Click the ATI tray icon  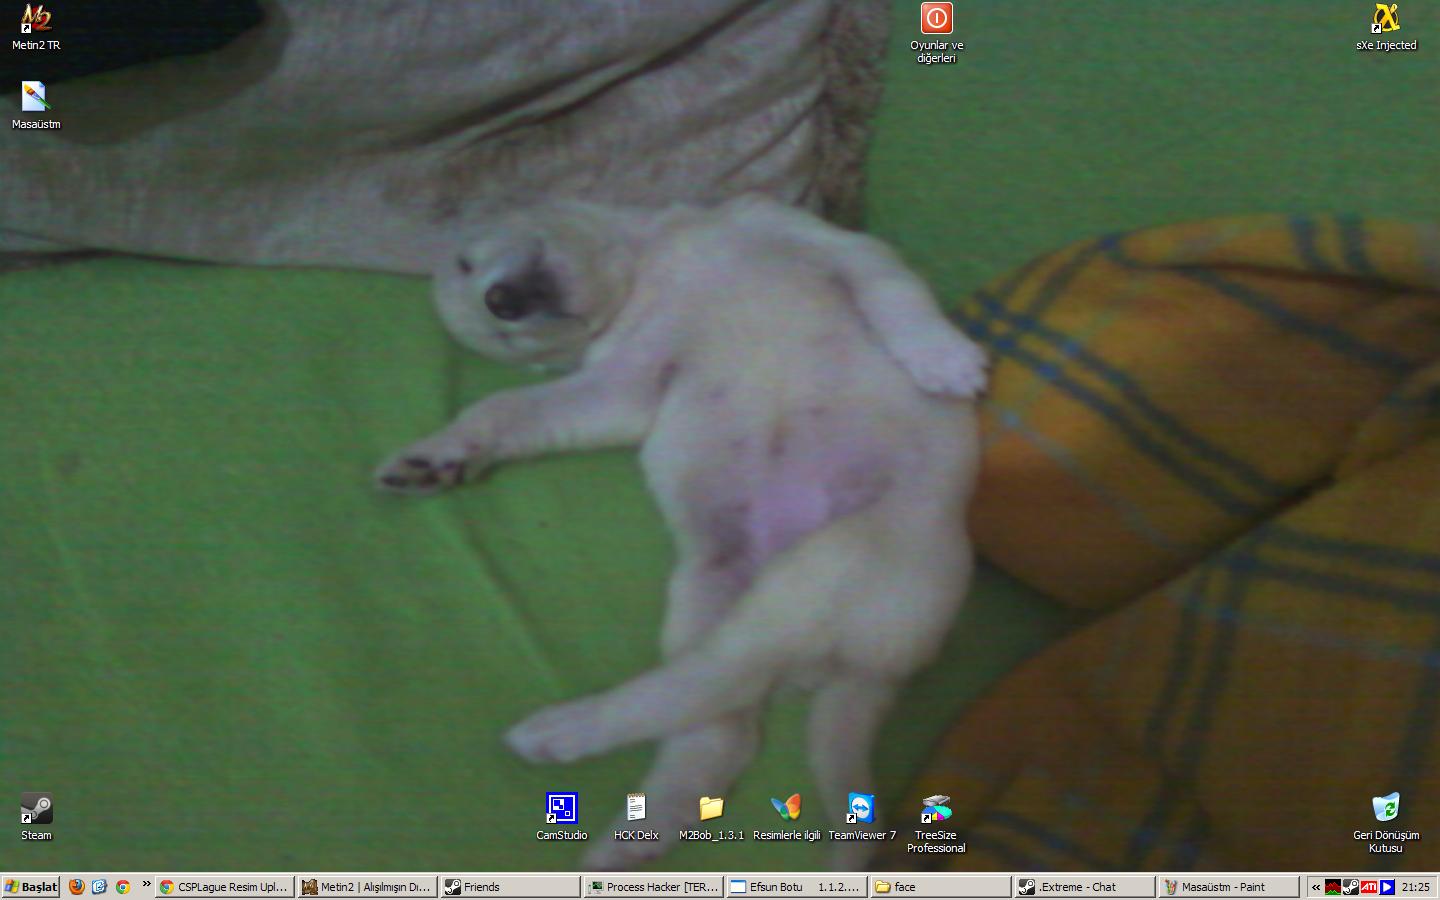[x=1369, y=887]
